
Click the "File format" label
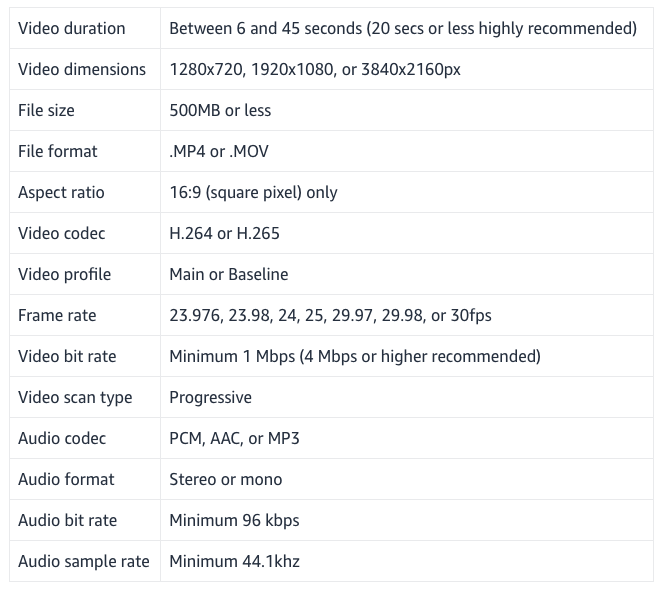[58, 151]
